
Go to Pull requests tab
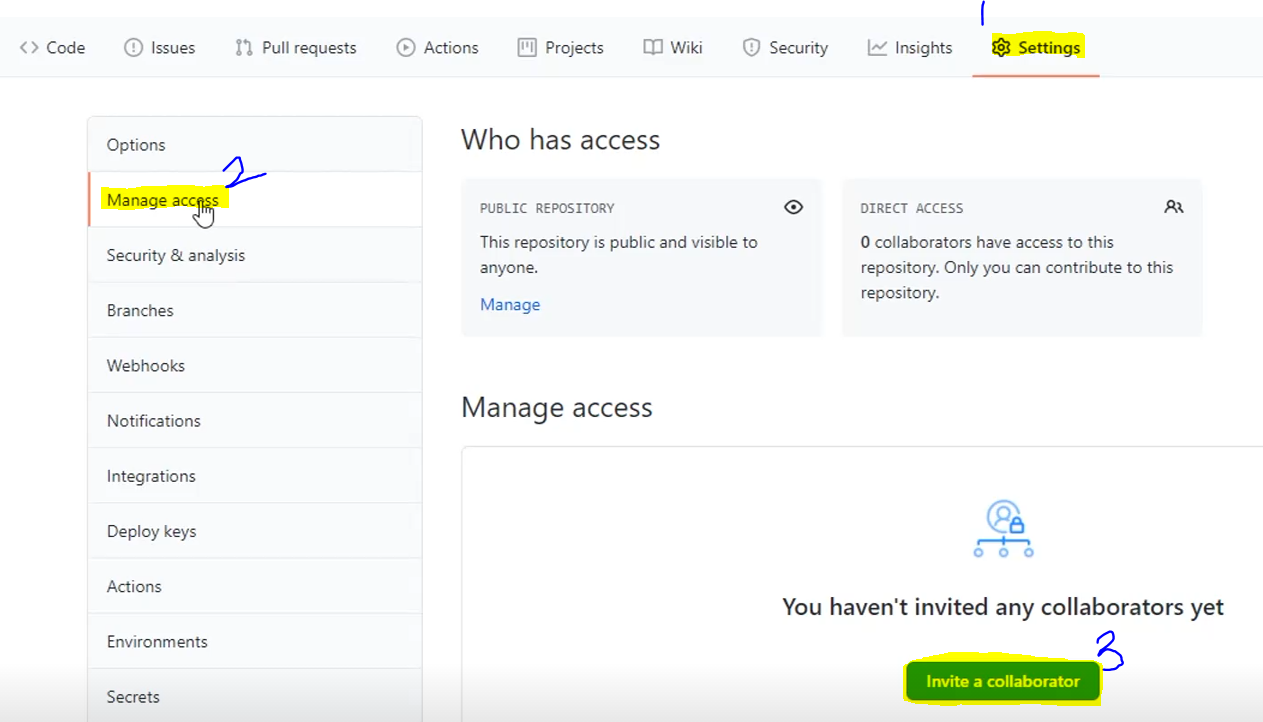[x=295, y=47]
